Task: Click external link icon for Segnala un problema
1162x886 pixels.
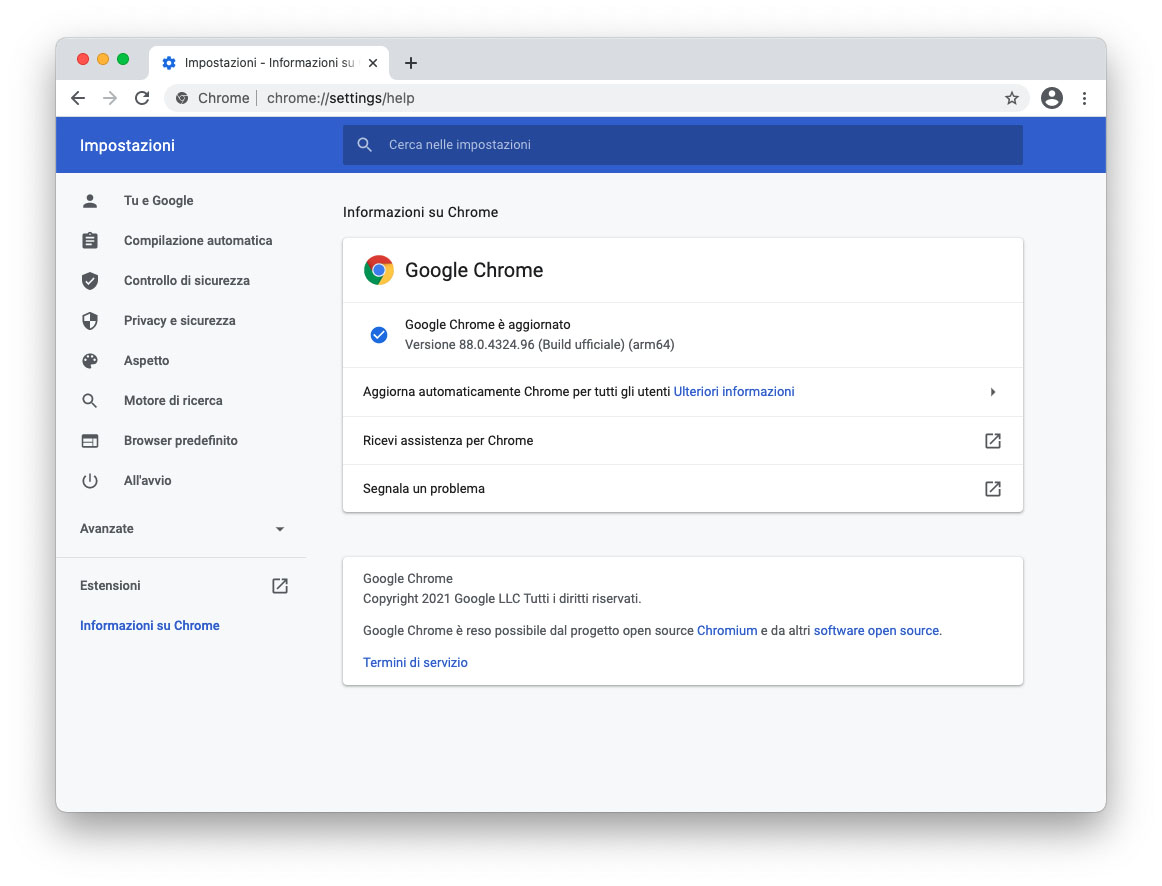Action: [992, 489]
